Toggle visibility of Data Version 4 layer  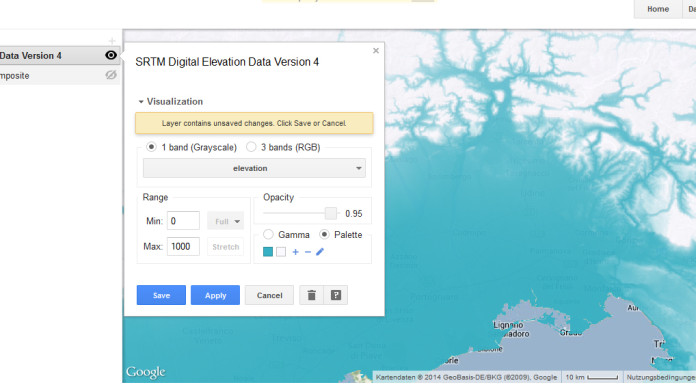(x=111, y=55)
